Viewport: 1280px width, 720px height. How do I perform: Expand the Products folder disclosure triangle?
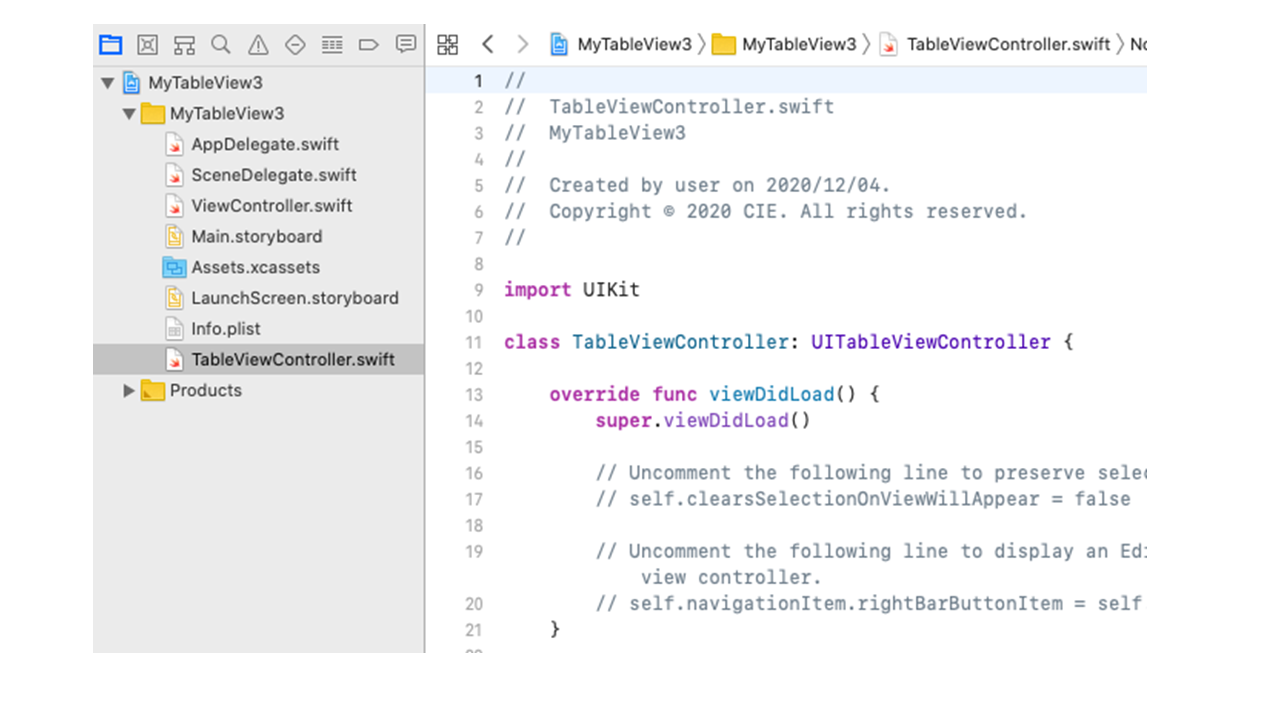click(129, 391)
